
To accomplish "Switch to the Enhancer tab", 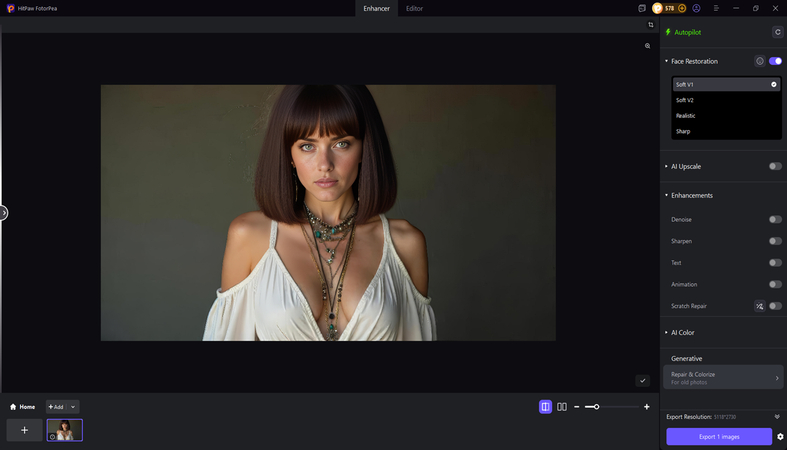I will coord(376,9).
